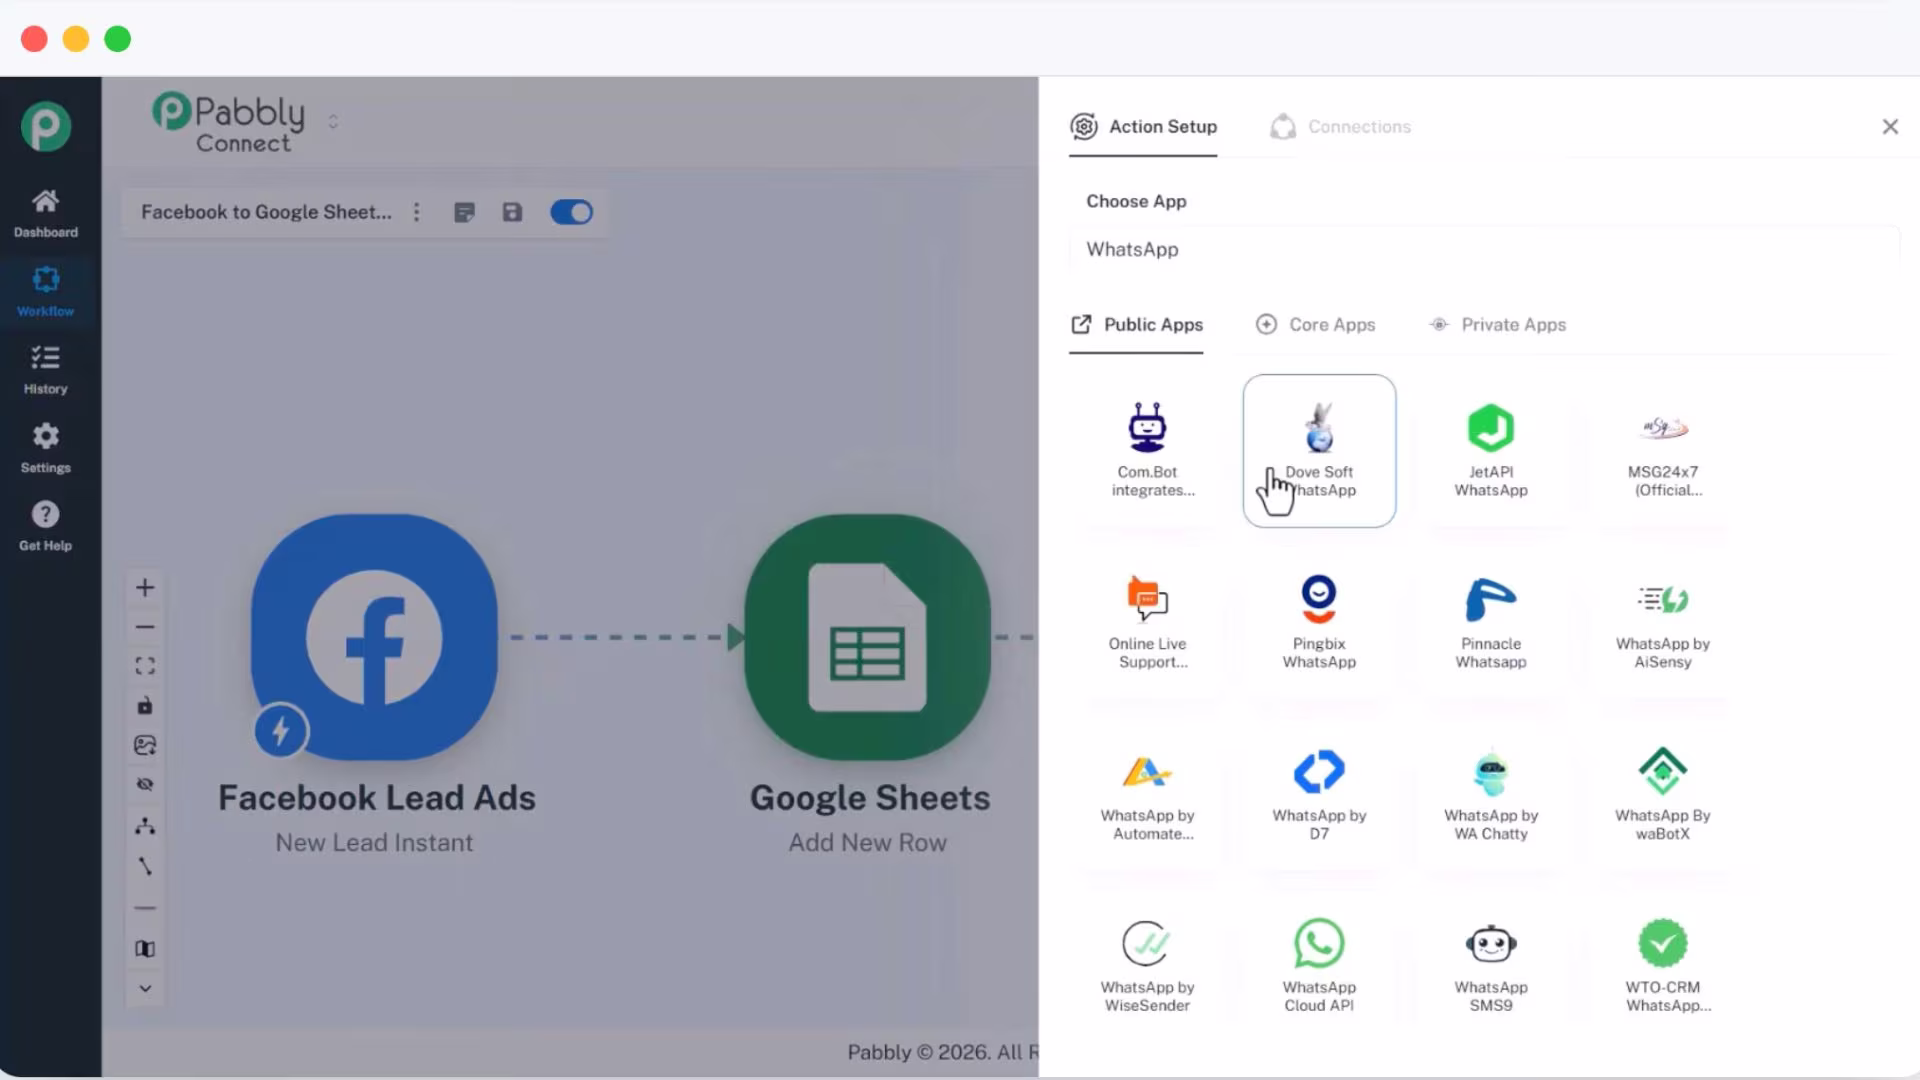Screen dimensions: 1920x1080
Task: Select the Core Apps tab
Action: 1315,325
